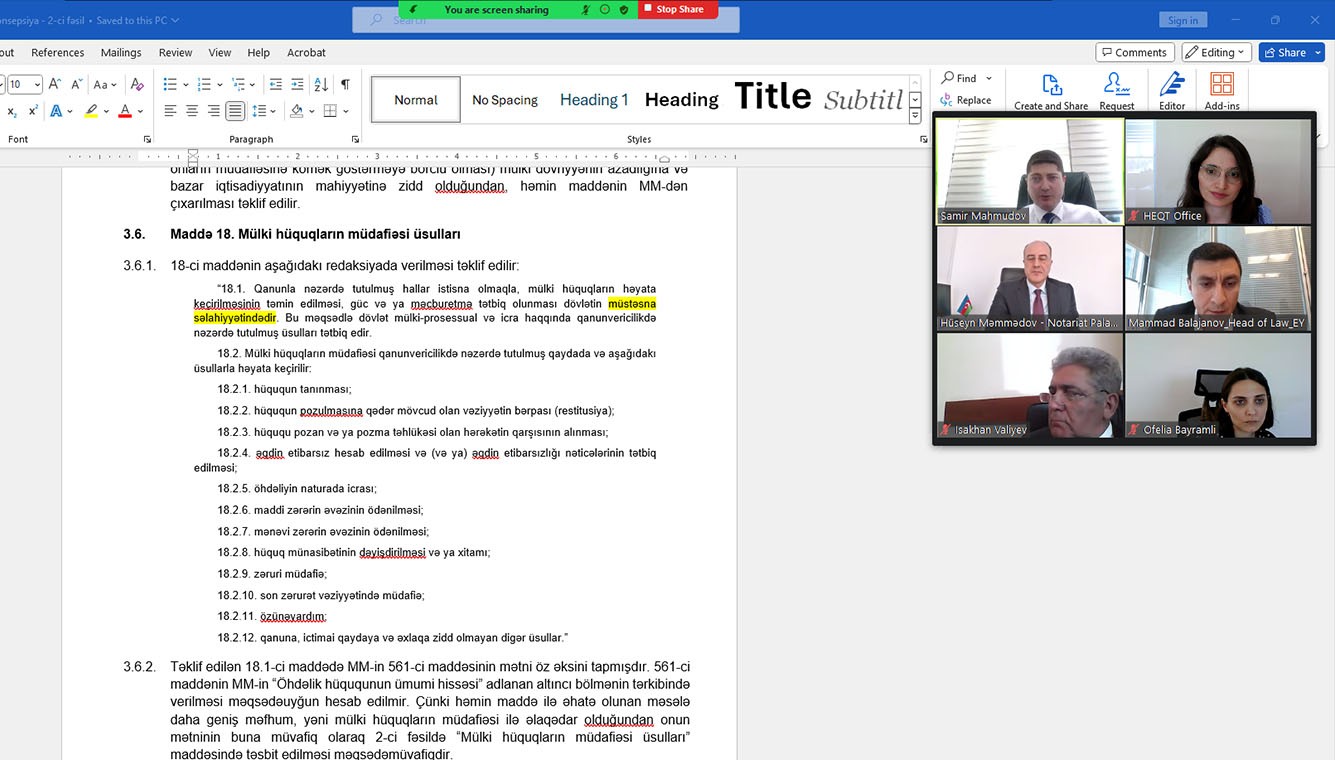
Task: Apply the Title style
Action: [772, 97]
